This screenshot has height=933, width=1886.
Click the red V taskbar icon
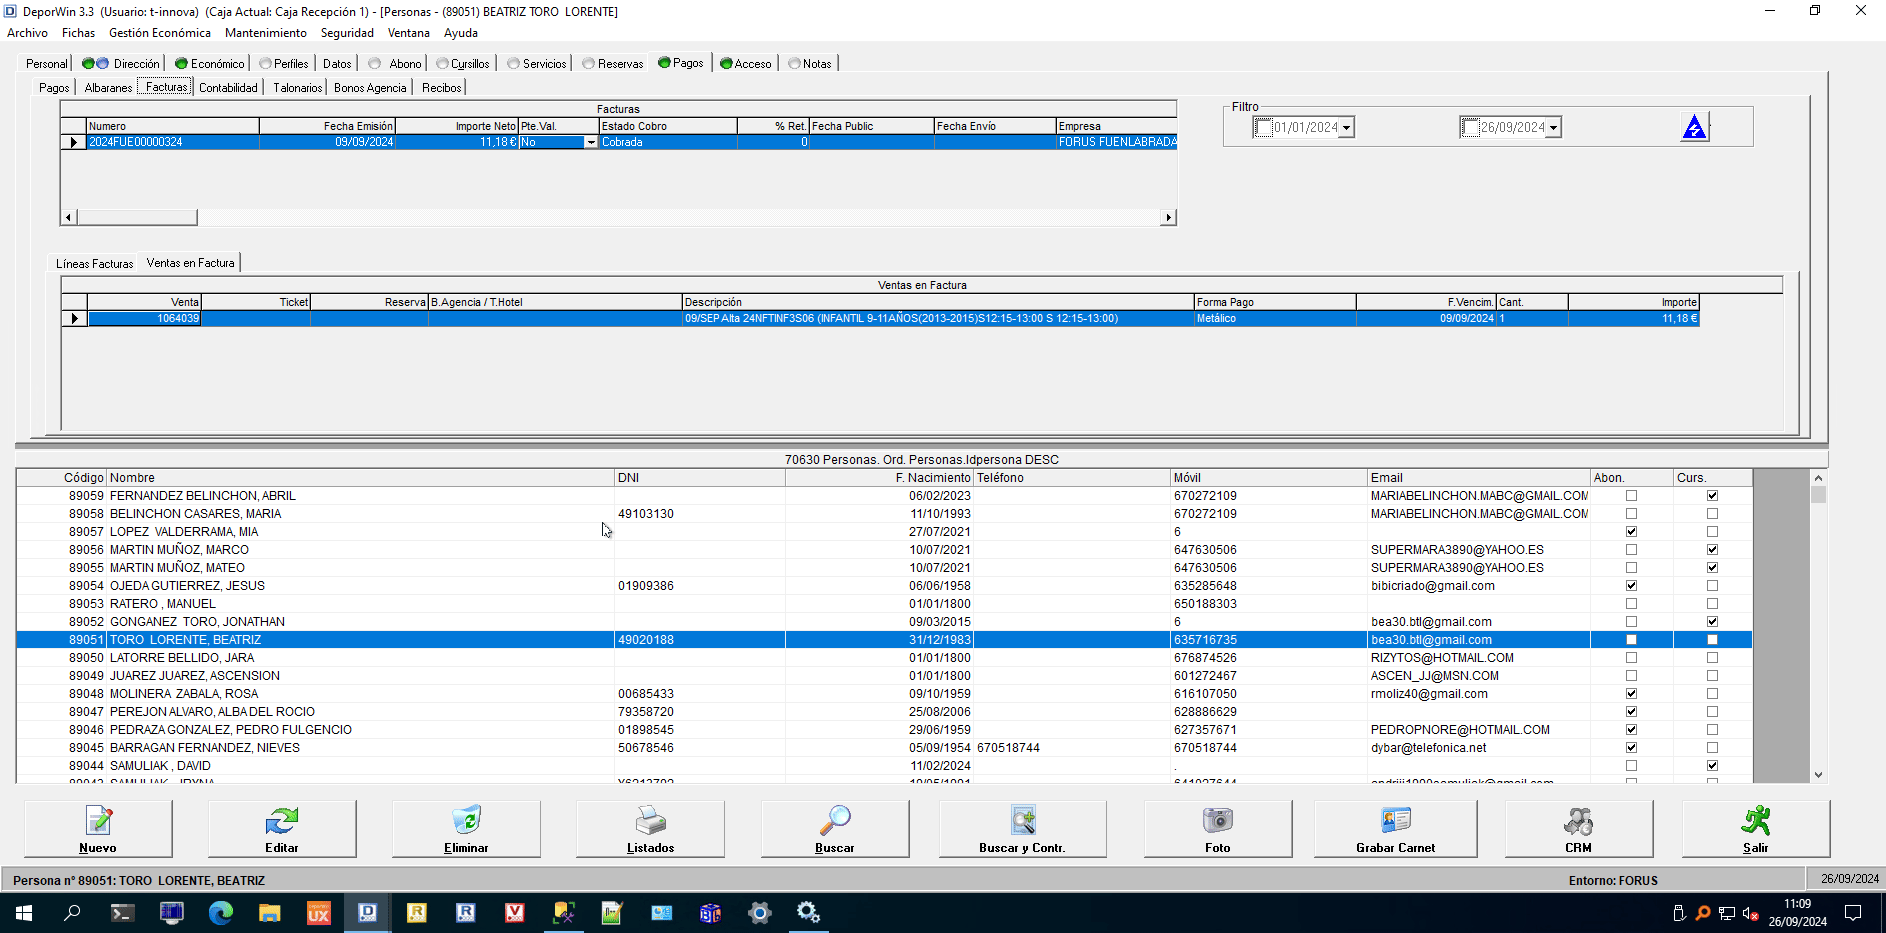click(x=514, y=912)
